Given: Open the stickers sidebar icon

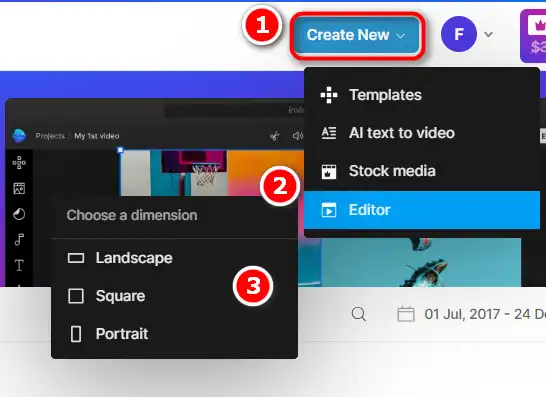Looking at the screenshot, I should 19,214.
